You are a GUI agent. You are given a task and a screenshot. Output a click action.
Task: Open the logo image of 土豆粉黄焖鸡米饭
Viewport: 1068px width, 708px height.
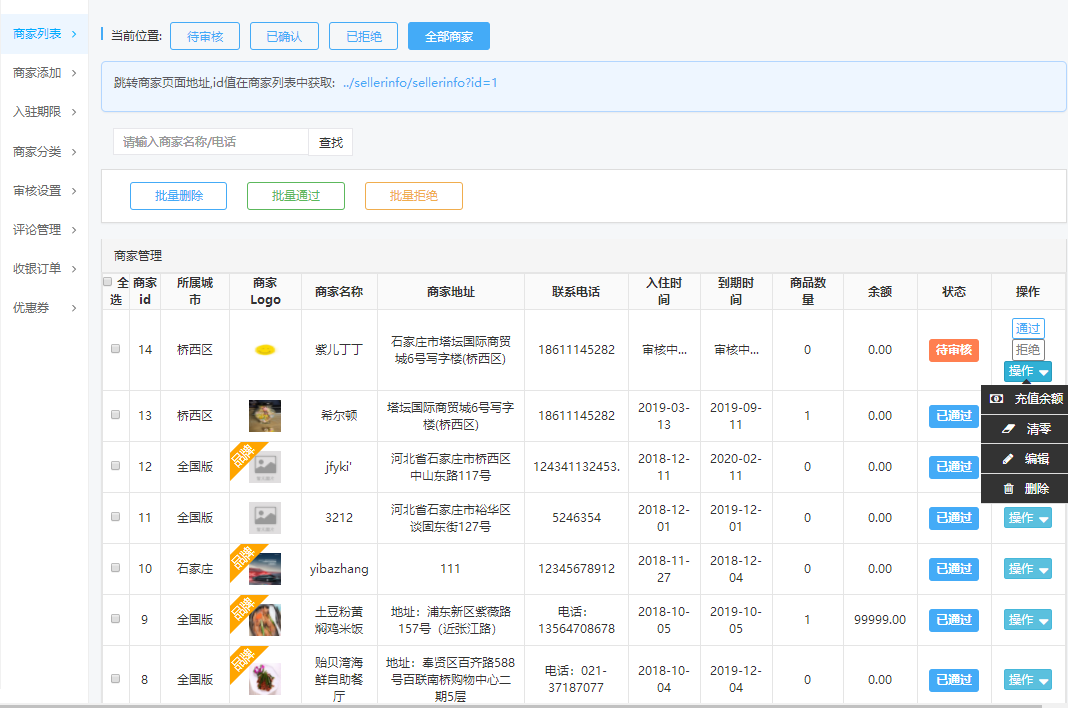point(265,620)
